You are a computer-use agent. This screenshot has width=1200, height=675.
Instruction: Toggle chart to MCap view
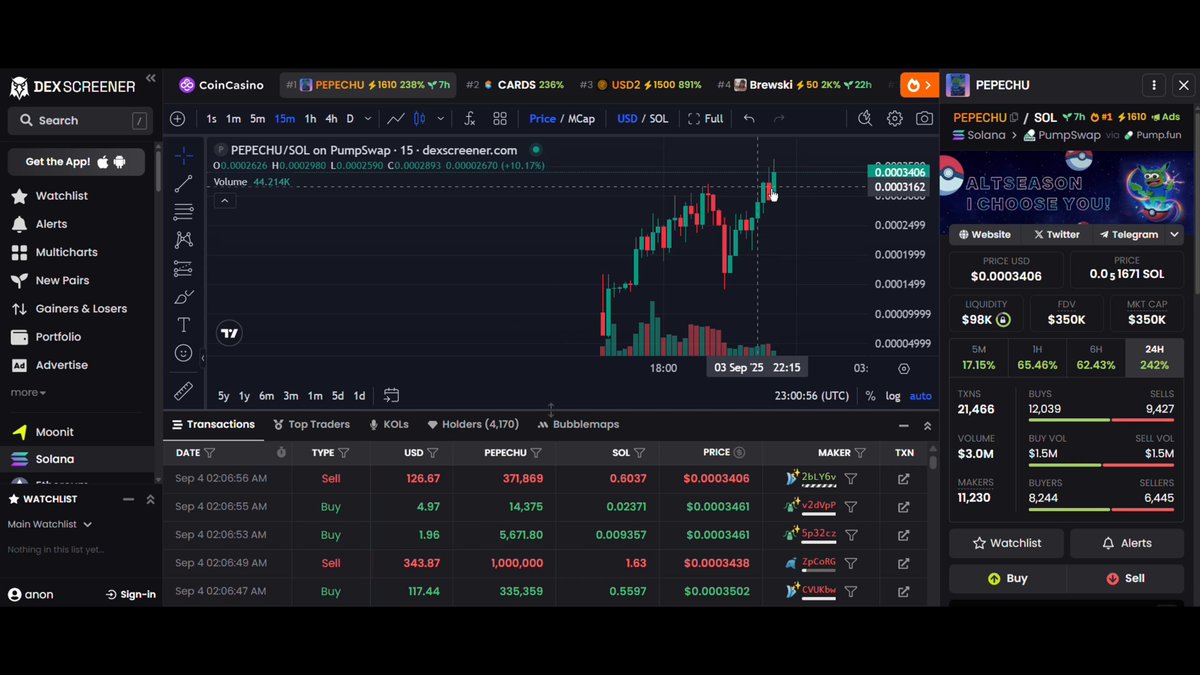tap(581, 119)
